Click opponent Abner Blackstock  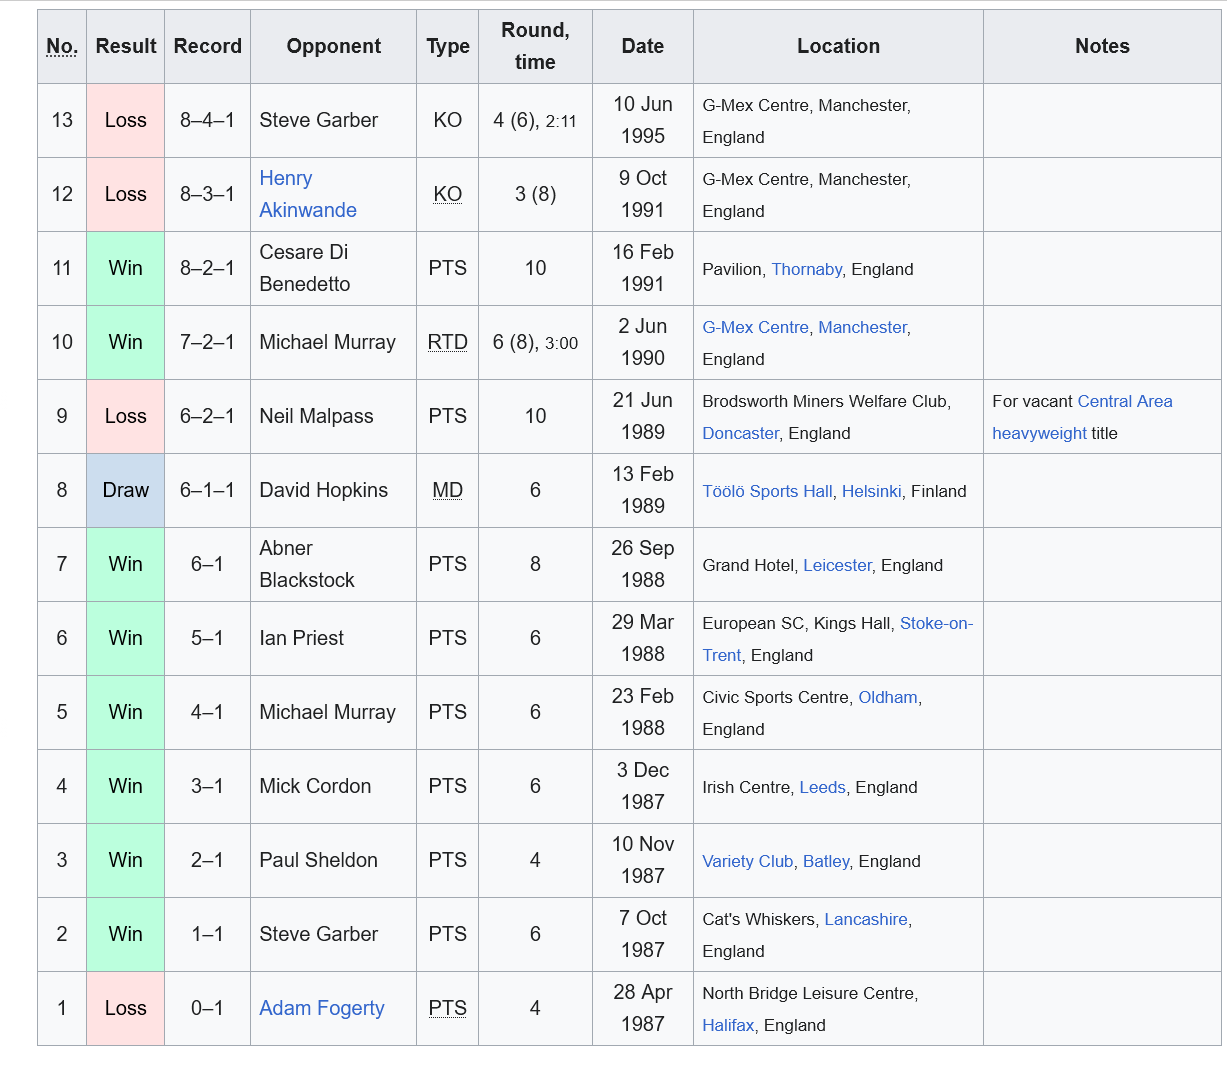pos(307,564)
